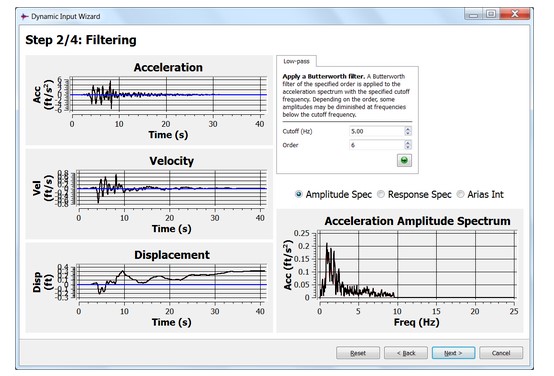Screen dimensions: 554x376
Task: Click the Order input field
Action: tap(376, 145)
